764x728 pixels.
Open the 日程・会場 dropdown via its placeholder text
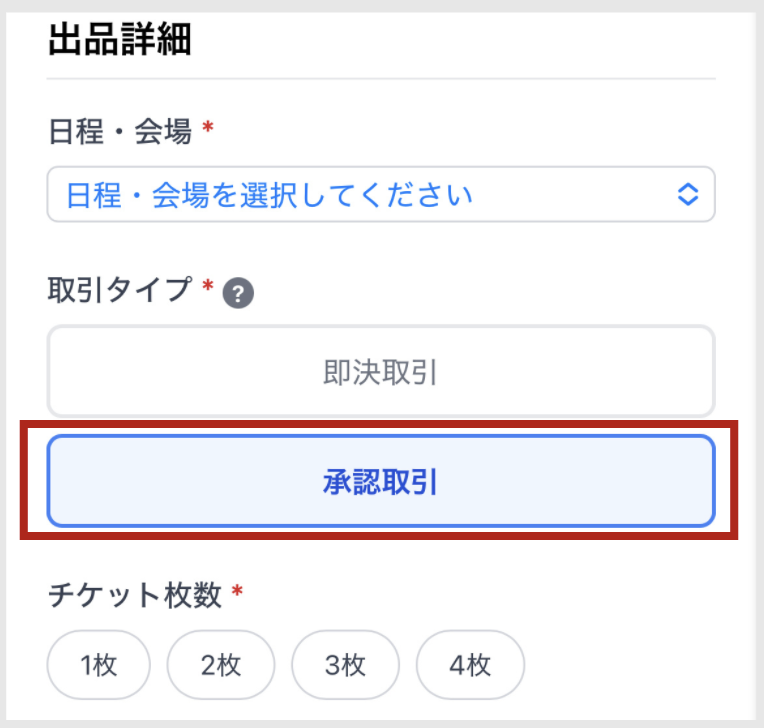point(269,194)
